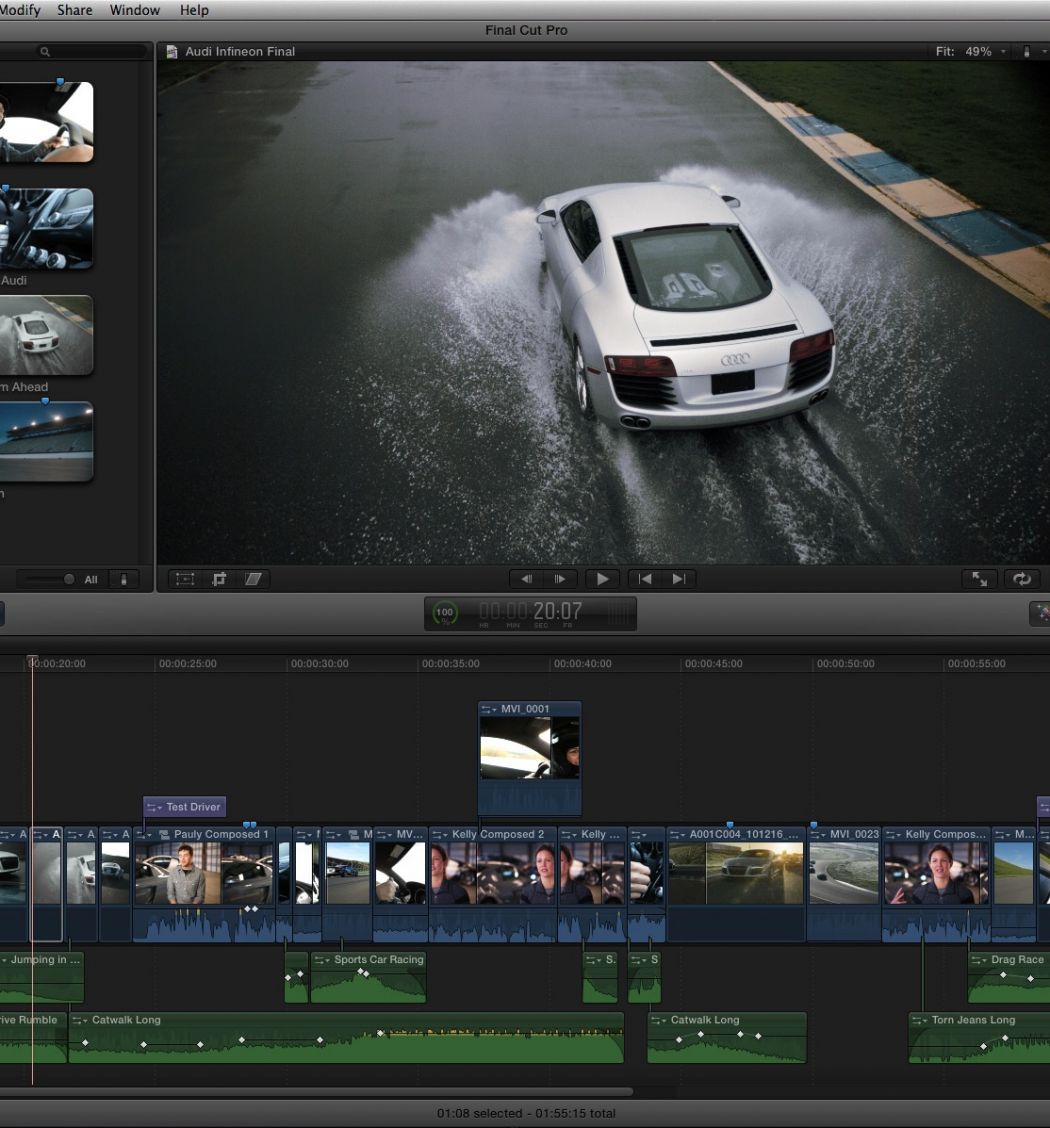Open the Test Driver title clip menu
Viewport: 1050px width, 1128px height.
(x=153, y=807)
